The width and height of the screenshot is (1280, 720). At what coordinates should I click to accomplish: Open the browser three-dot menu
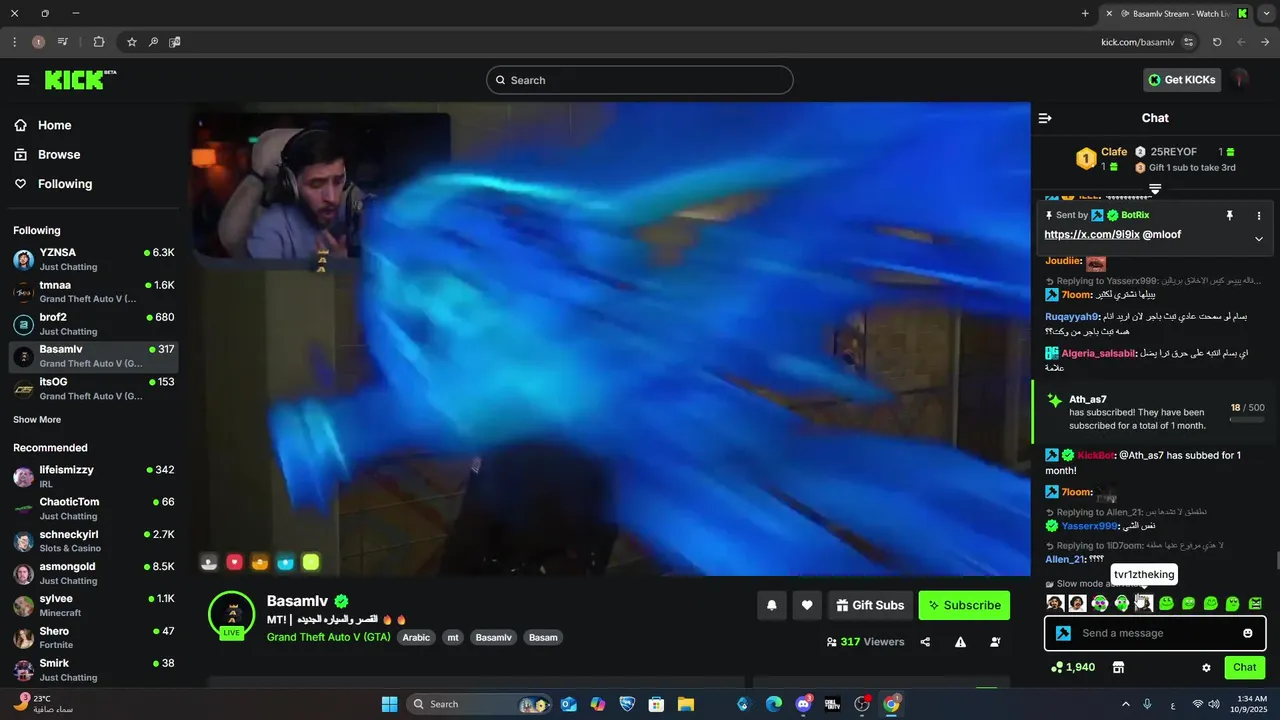(14, 42)
